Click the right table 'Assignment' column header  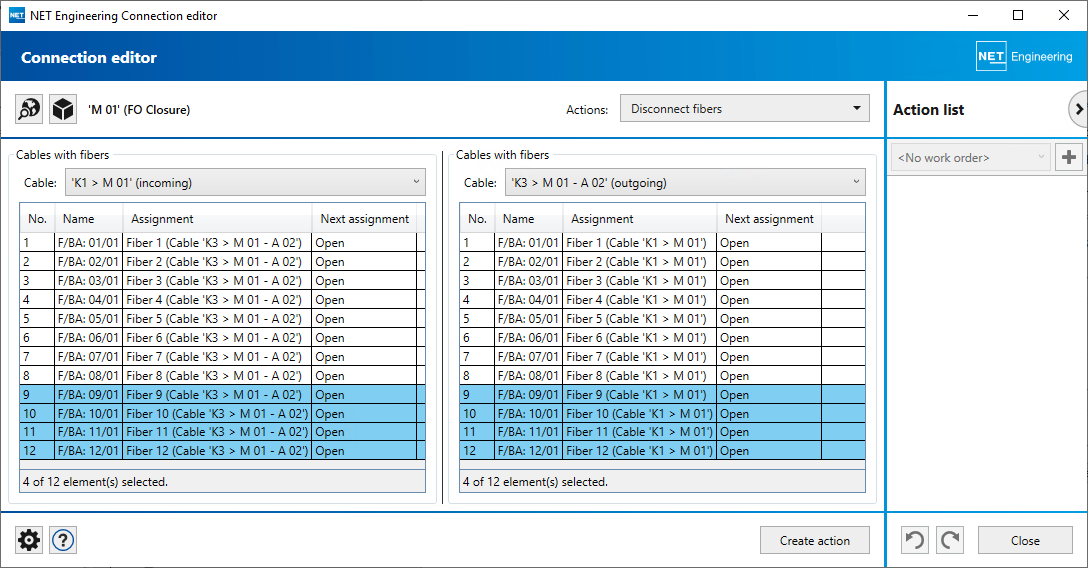(640, 218)
